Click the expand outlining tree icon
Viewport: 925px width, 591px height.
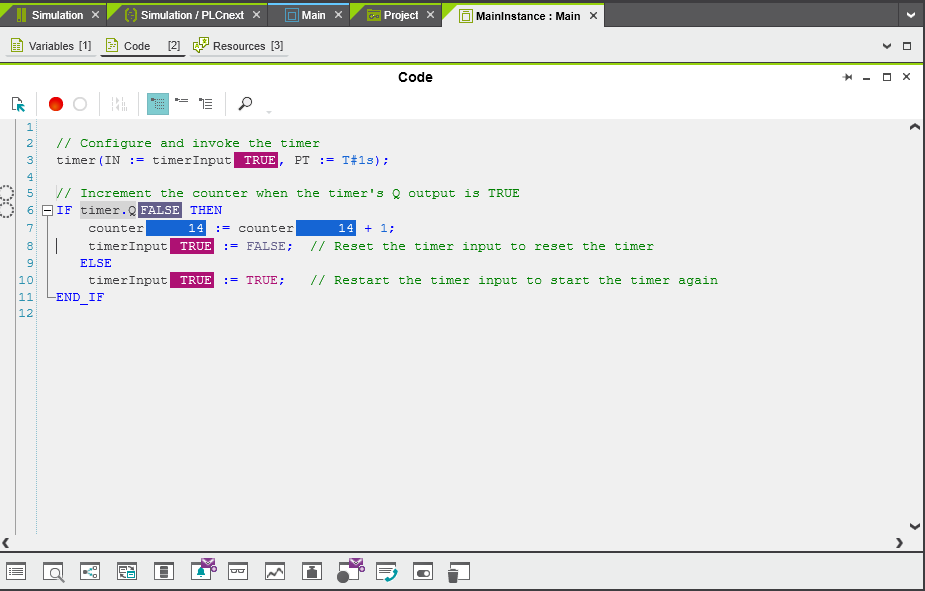tap(206, 104)
